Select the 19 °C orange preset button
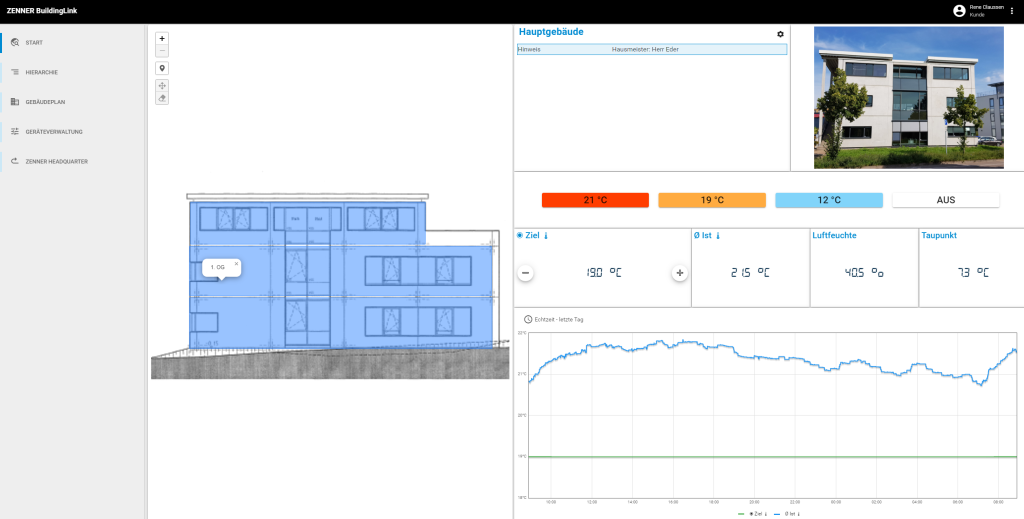This screenshot has height=519, width=1024. [712, 200]
